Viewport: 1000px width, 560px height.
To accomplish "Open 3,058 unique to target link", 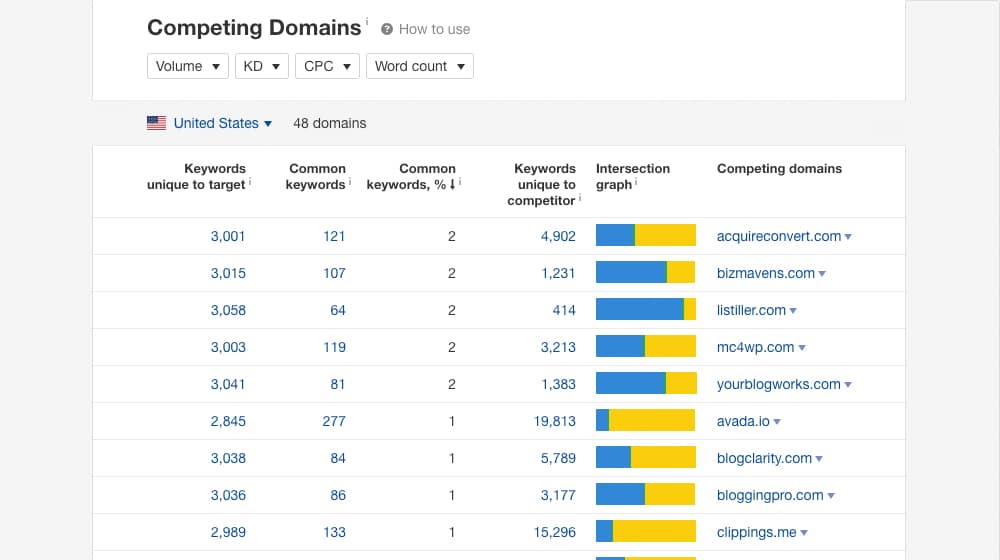I will [x=228, y=310].
